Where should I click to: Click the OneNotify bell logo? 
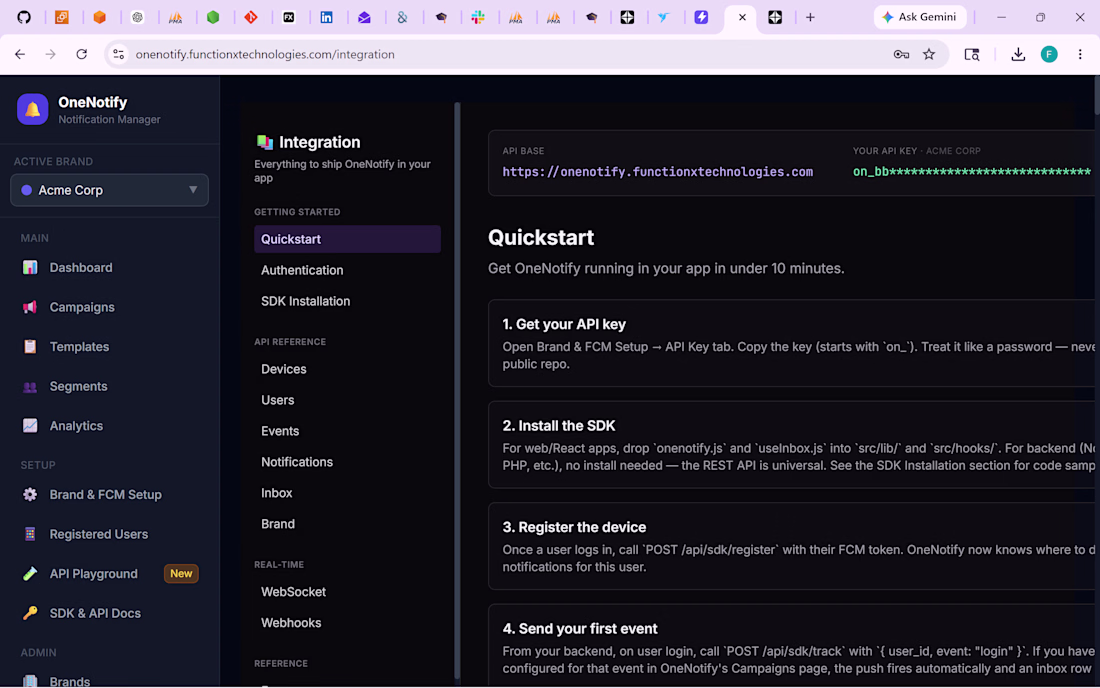pos(32,109)
